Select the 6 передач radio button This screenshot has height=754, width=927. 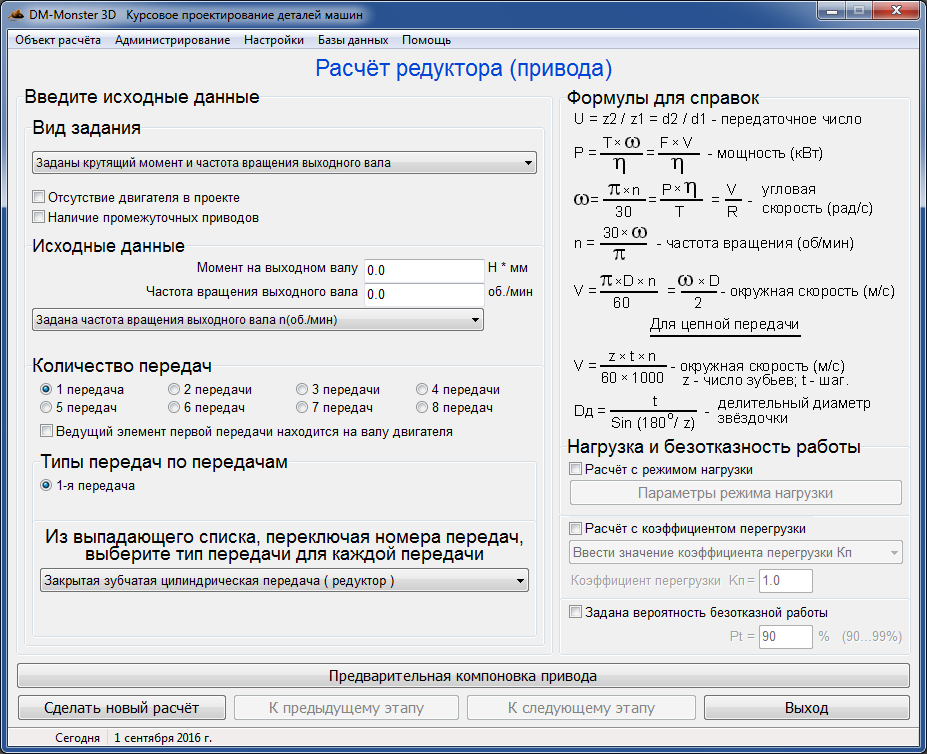pos(174,407)
